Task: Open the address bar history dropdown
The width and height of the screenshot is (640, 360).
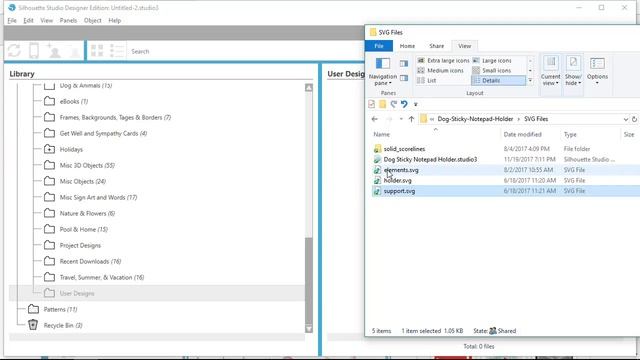Action: pyautogui.click(x=625, y=119)
